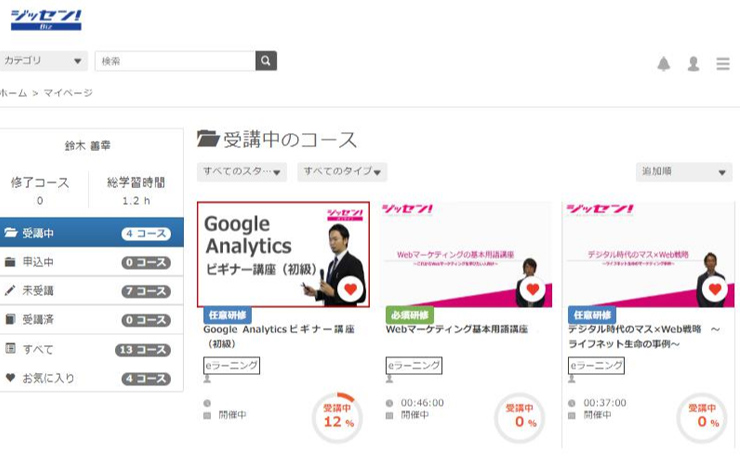Open the hamburger menu icon
Image resolution: width=740 pixels, height=456 pixels.
723,63
